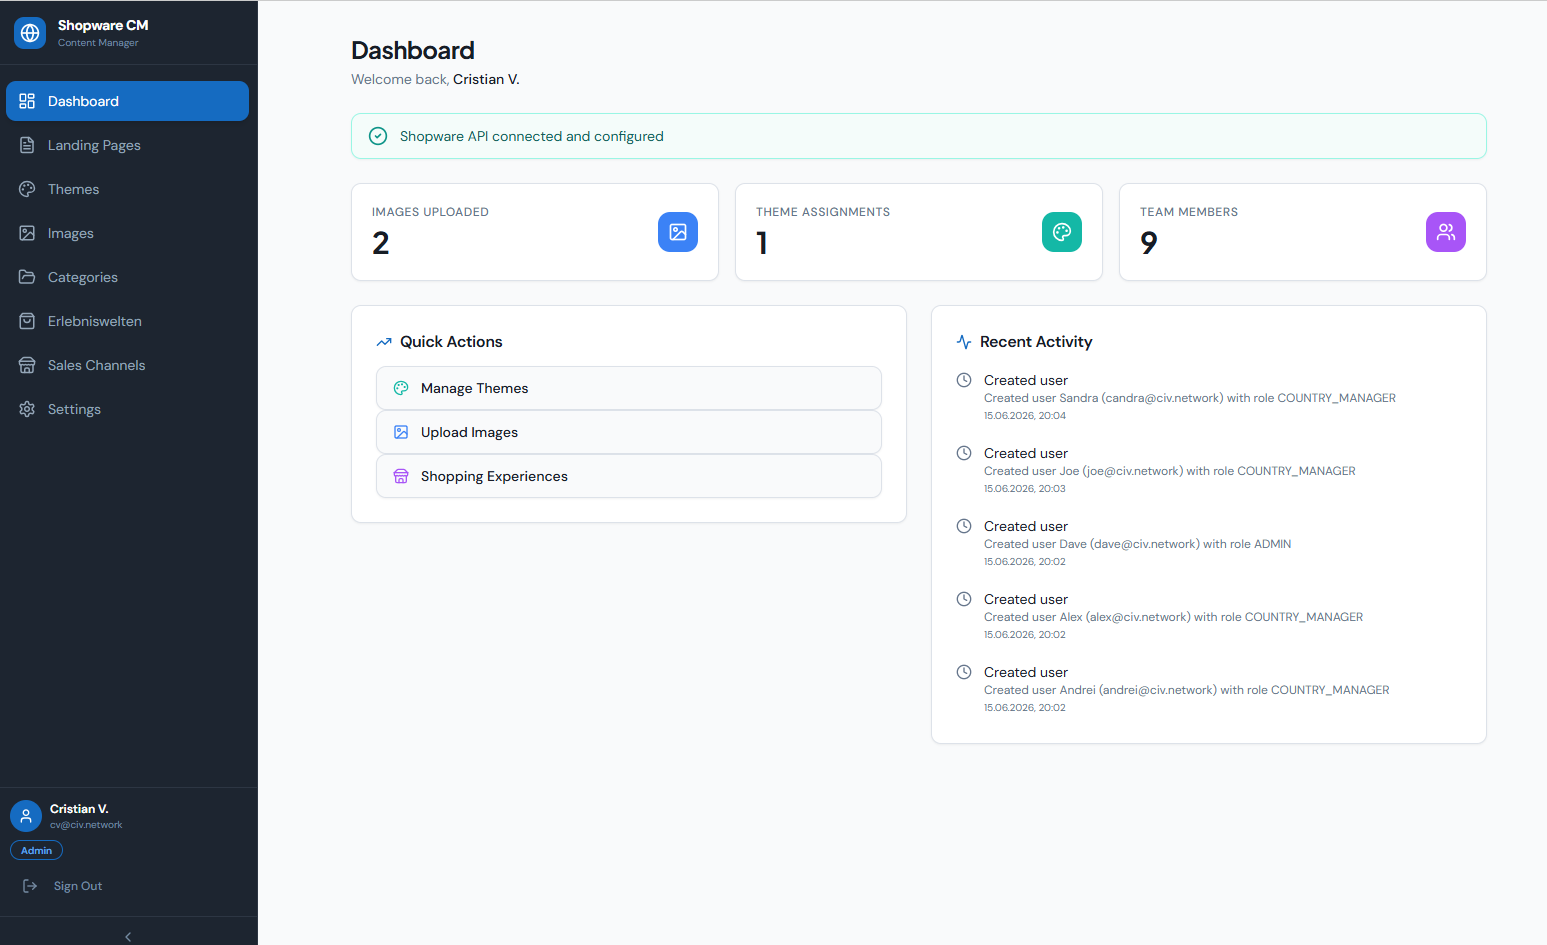Click the Recent Activity heading

coord(1036,342)
